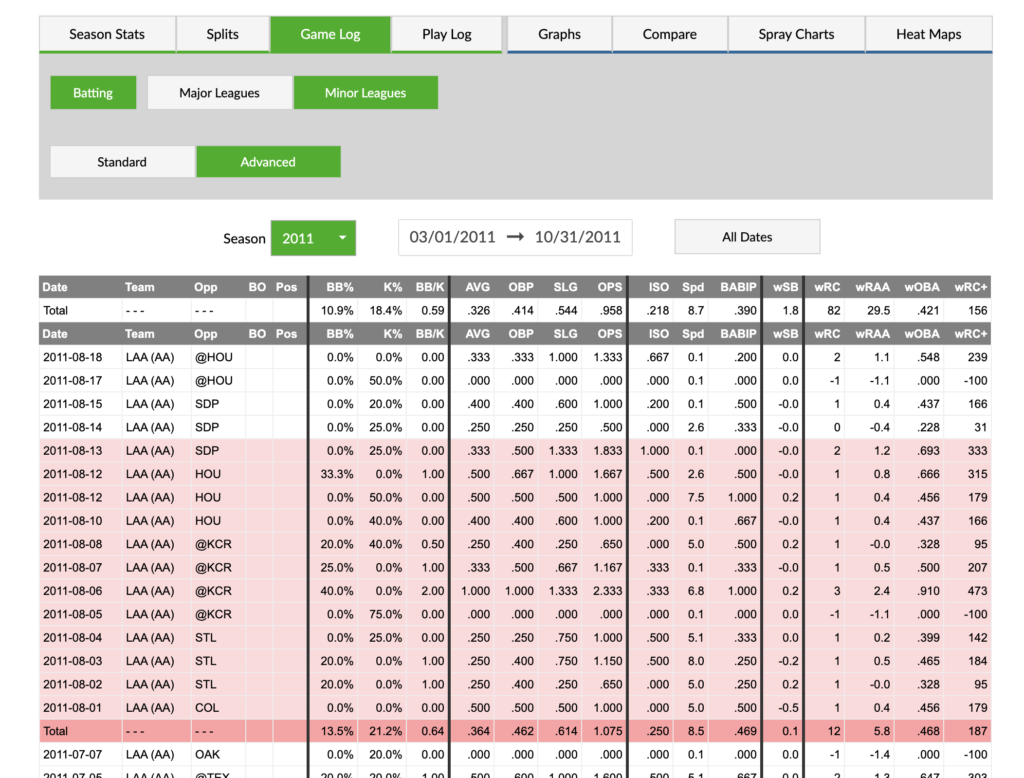Select the Advanced stats view

click(268, 161)
